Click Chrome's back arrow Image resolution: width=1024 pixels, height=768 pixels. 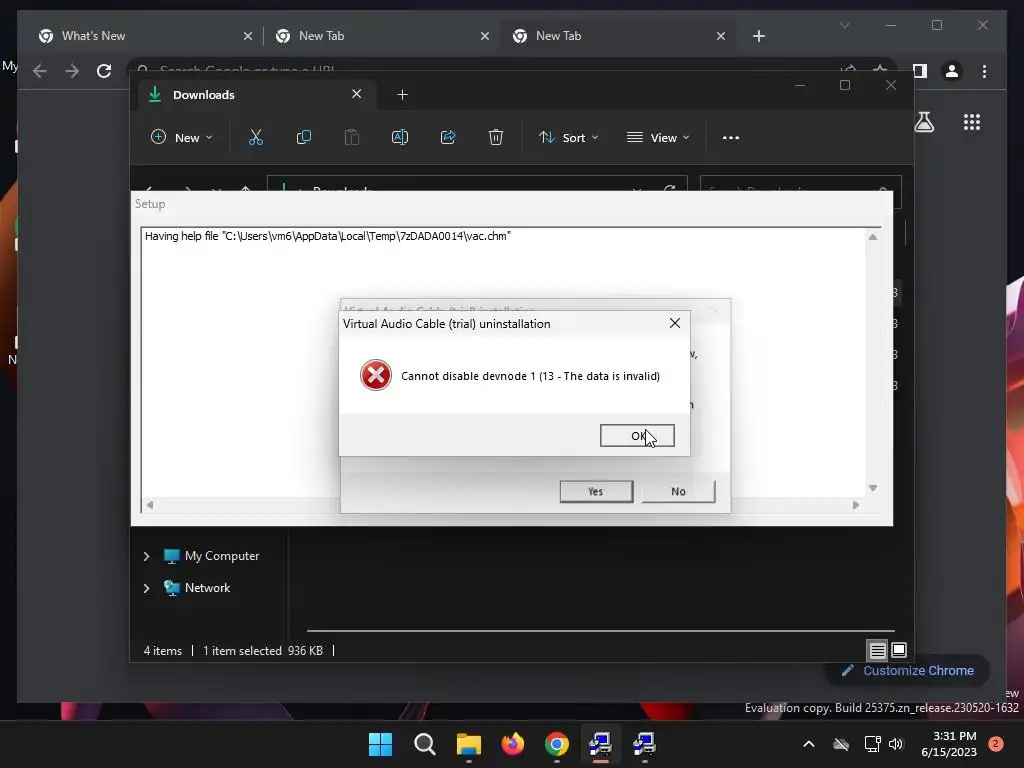pyautogui.click(x=40, y=71)
